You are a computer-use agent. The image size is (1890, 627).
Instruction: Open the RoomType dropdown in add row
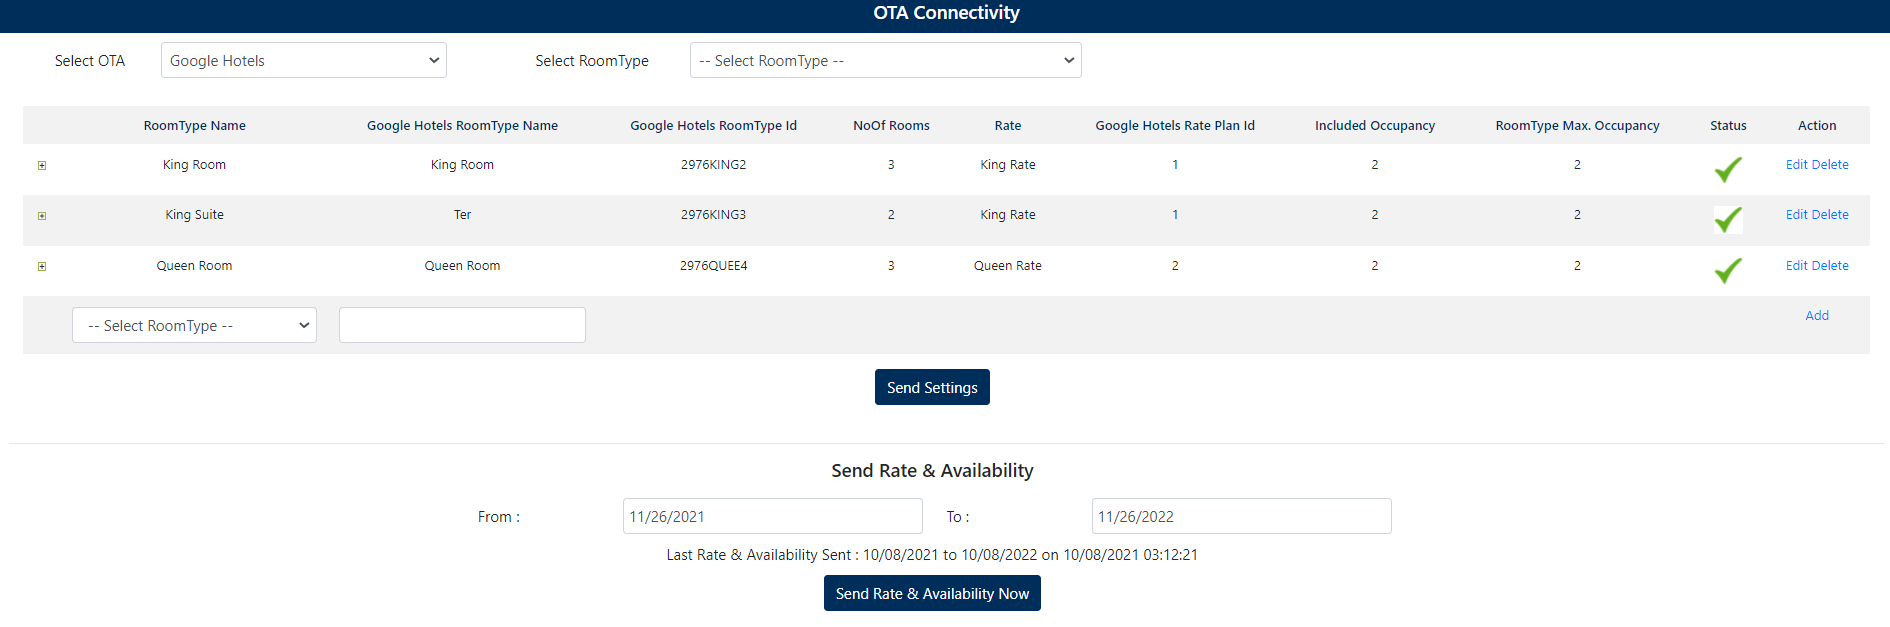[x=194, y=326]
